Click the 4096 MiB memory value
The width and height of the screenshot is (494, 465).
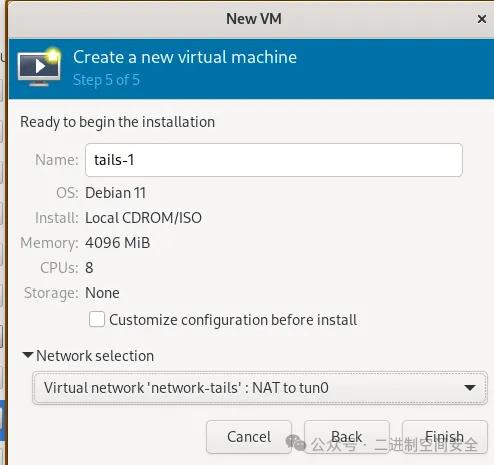tap(117, 243)
